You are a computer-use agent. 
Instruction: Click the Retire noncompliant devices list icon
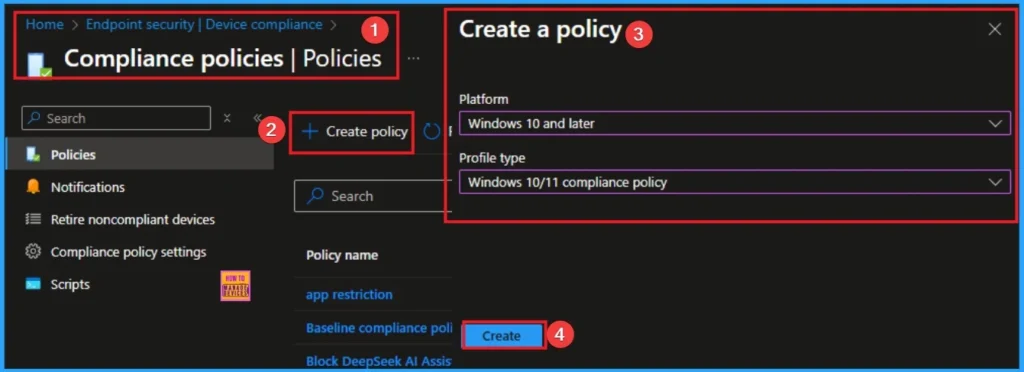(33, 219)
